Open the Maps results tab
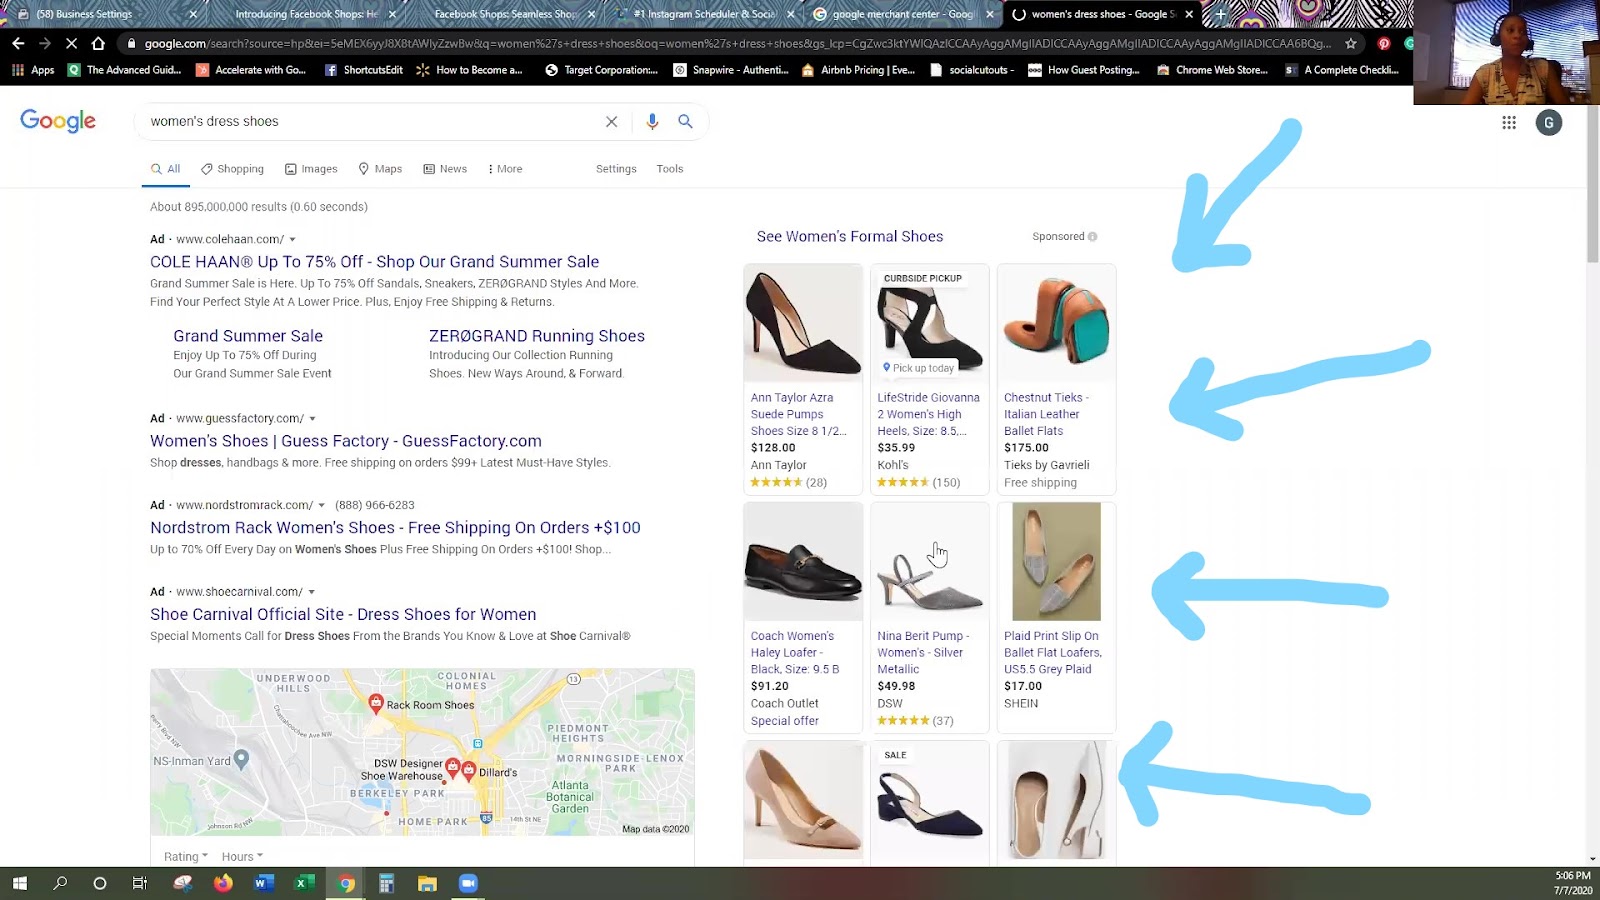This screenshot has height=900, width=1600. 380,169
